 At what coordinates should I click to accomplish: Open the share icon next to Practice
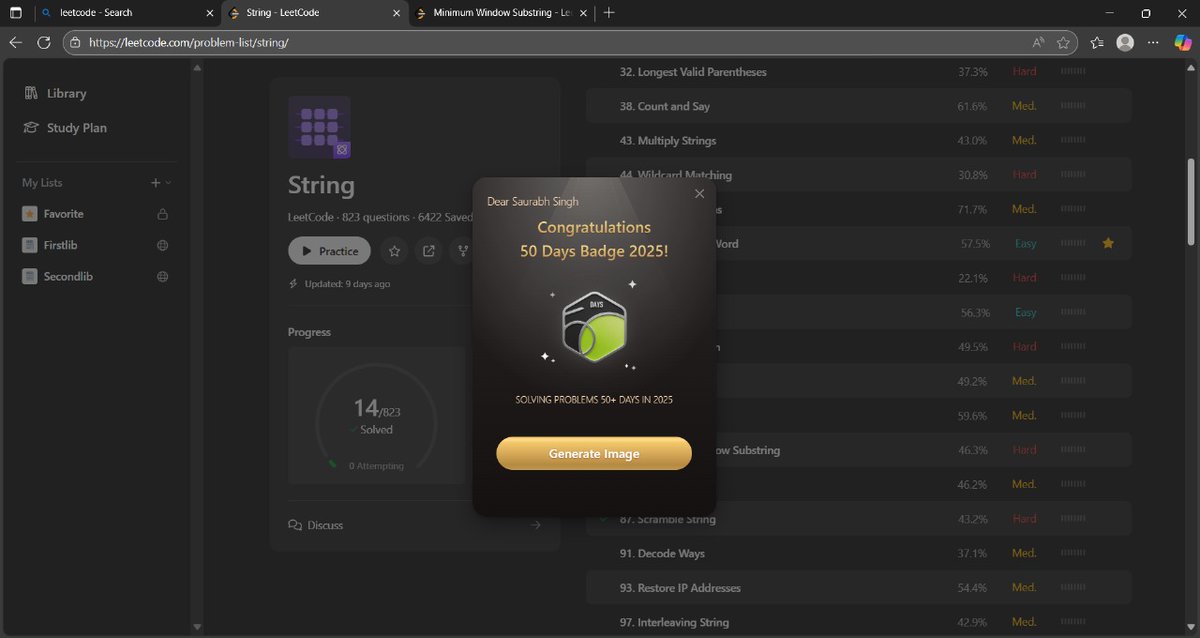[x=428, y=251]
